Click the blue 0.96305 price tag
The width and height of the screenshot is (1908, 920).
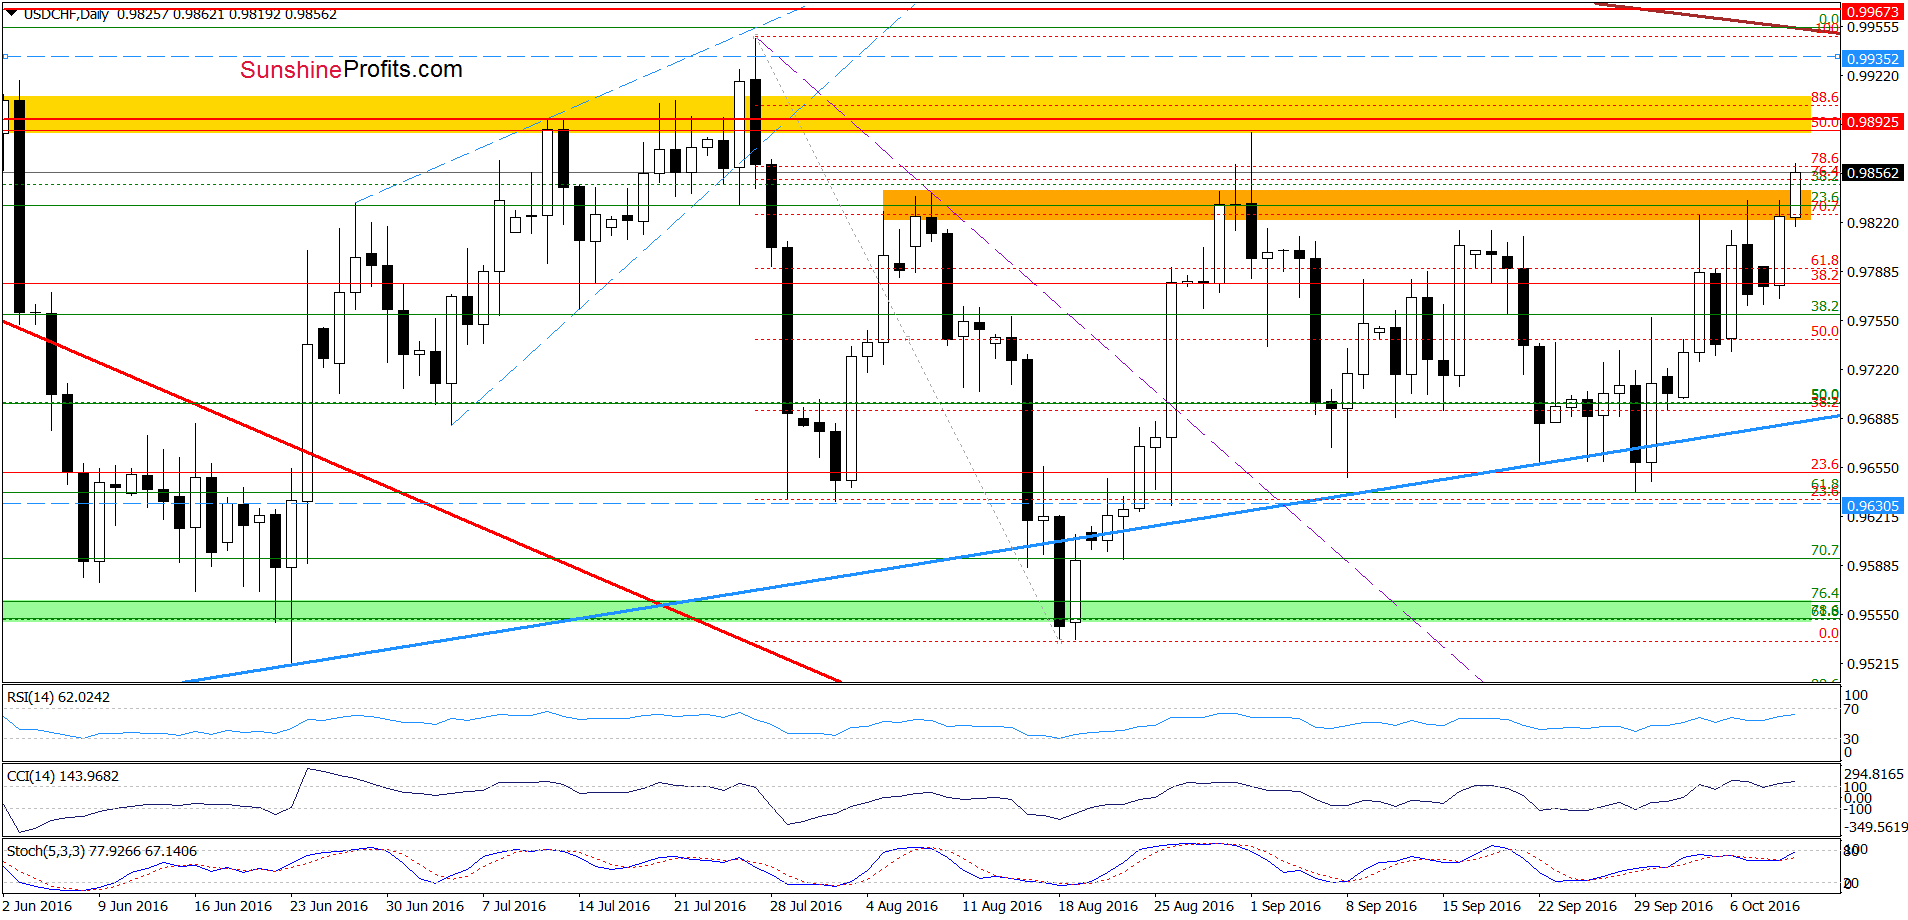[1872, 506]
